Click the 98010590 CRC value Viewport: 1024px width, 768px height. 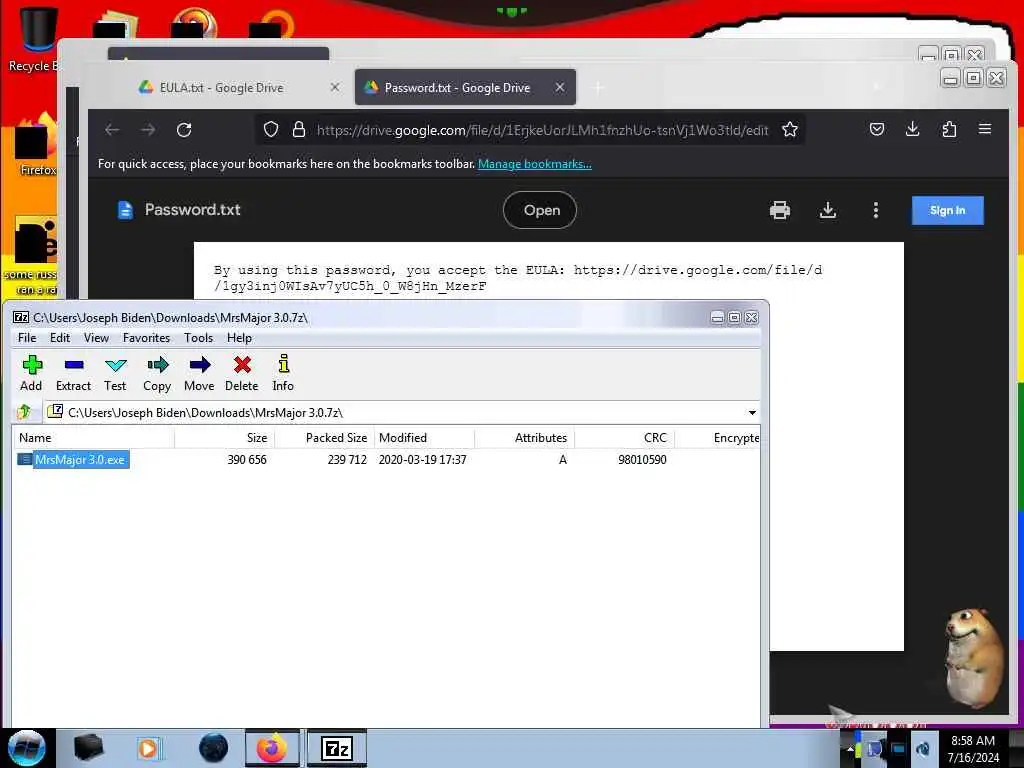click(642, 460)
